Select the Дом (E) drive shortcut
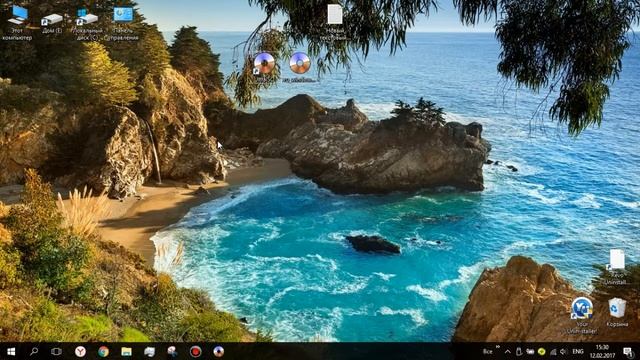Screen dimensions: 640x360 pyautogui.click(x=52, y=22)
